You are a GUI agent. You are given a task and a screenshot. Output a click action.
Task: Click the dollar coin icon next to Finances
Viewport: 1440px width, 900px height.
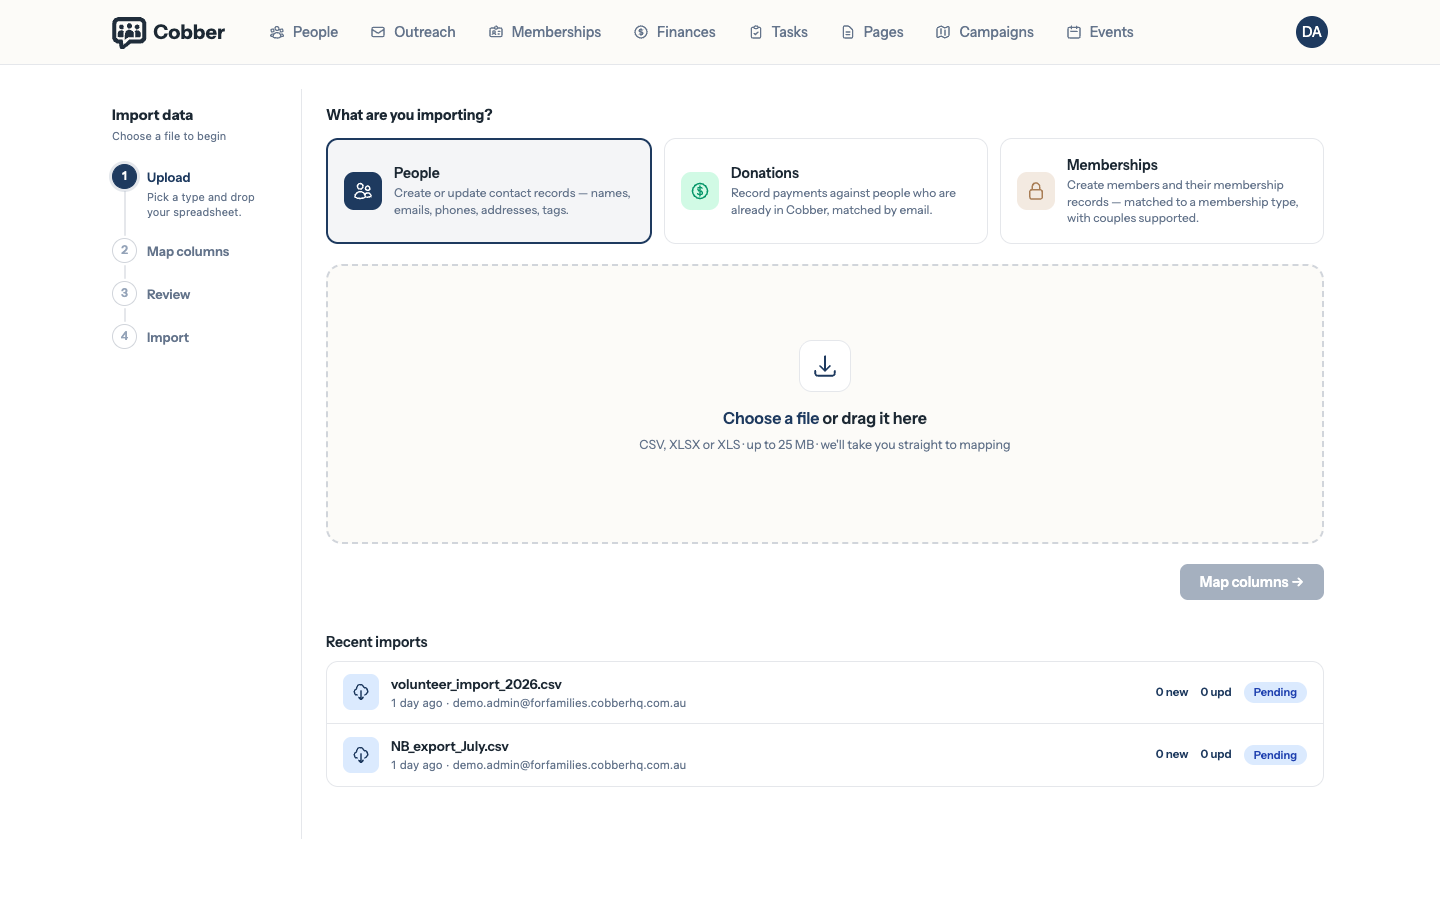(x=641, y=32)
